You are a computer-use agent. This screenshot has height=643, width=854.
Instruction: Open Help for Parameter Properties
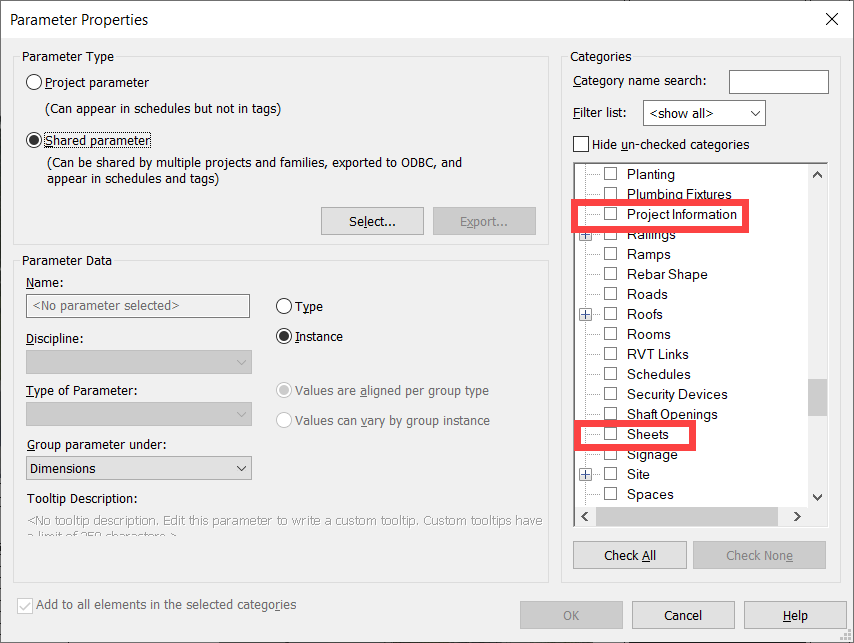[795, 615]
